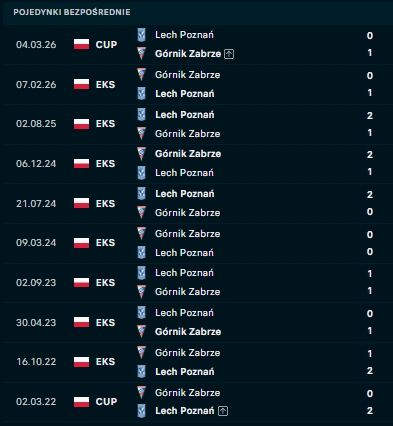Click Górnik Zabrze crest in 07.02.26 match
393x426 pixels.
(142, 75)
